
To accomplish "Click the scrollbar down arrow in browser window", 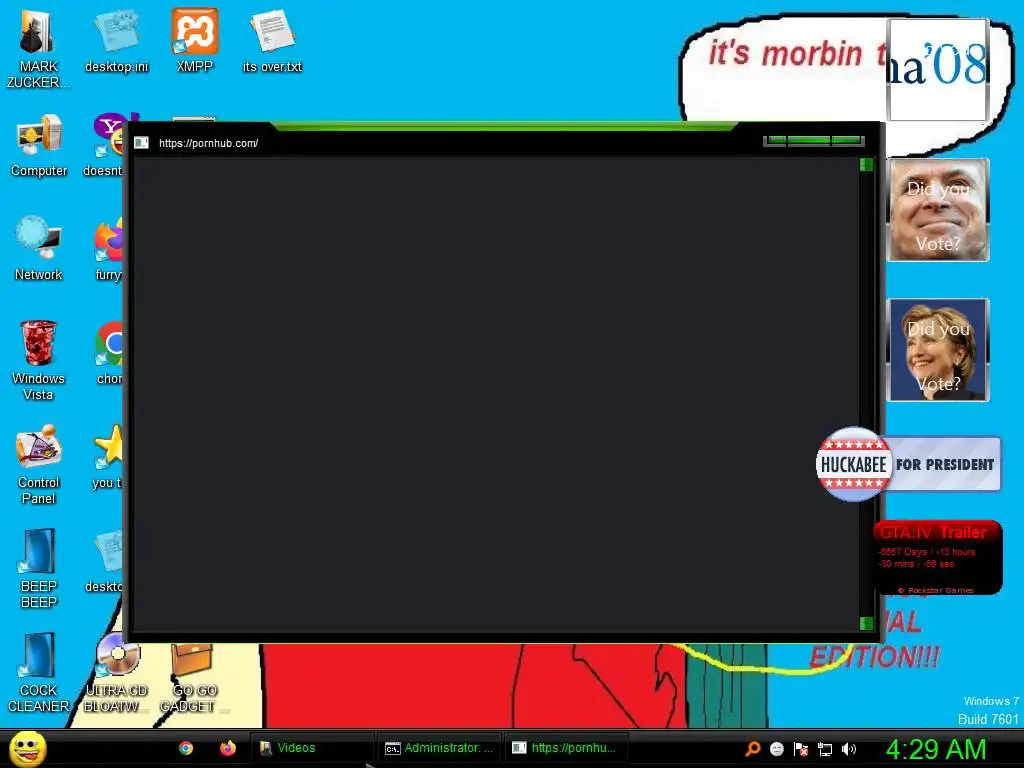I will coord(867,624).
